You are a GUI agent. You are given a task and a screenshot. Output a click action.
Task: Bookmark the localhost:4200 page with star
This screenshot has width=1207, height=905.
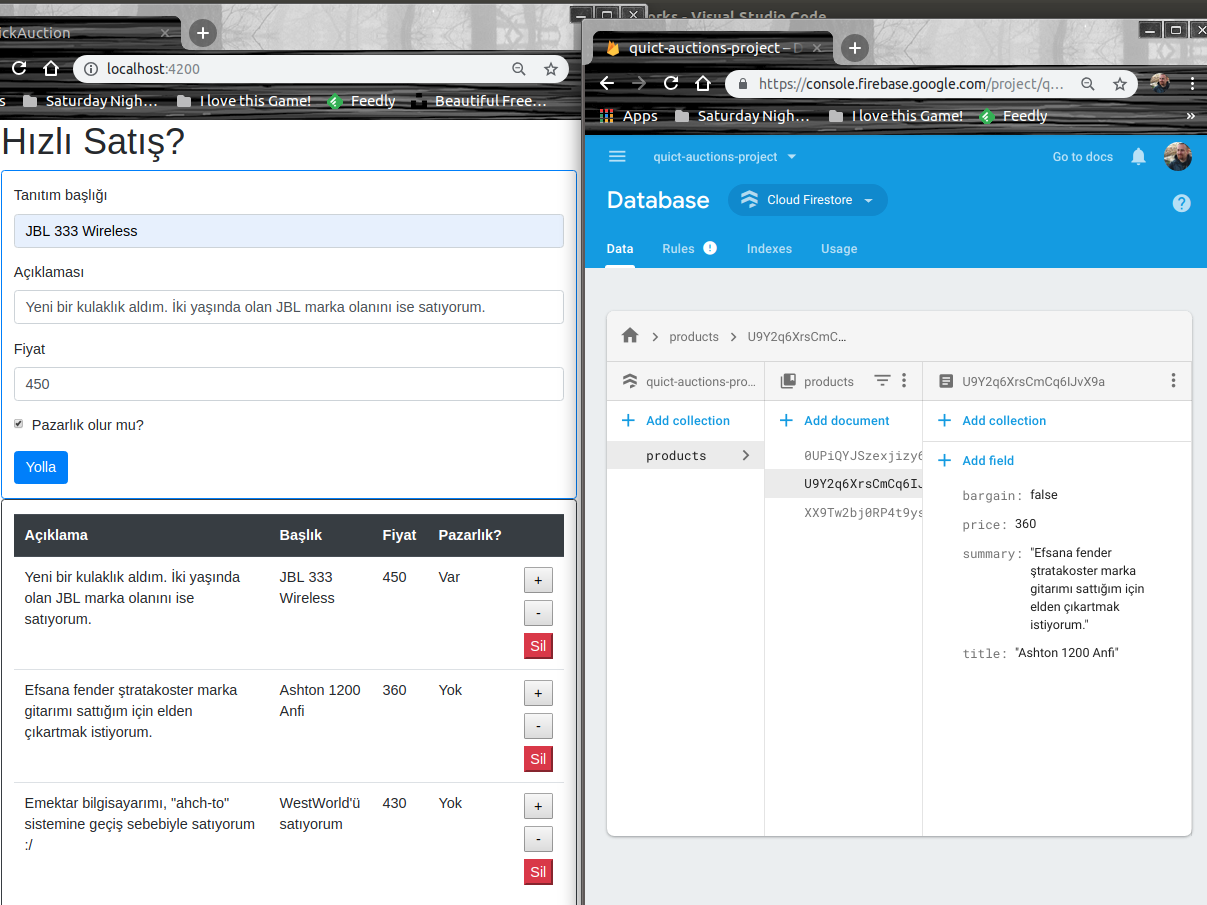click(550, 69)
